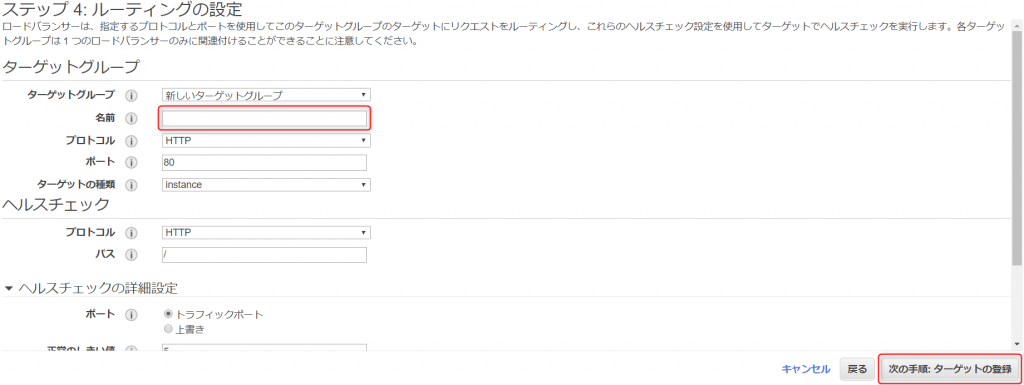Click info icon beside 名前 field

131,119
